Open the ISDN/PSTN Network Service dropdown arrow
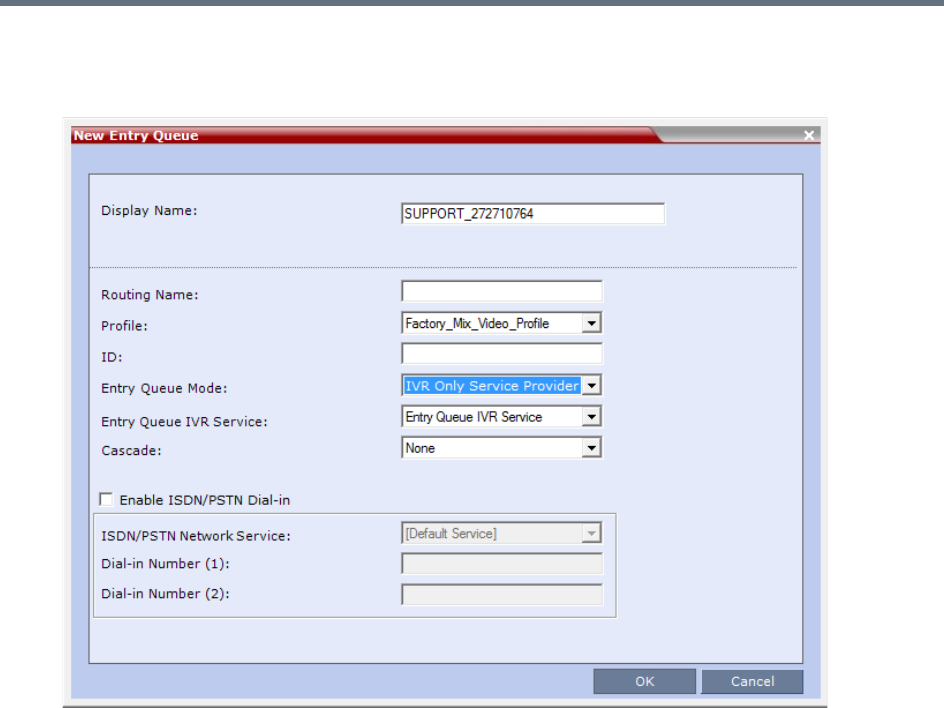 tap(592, 533)
